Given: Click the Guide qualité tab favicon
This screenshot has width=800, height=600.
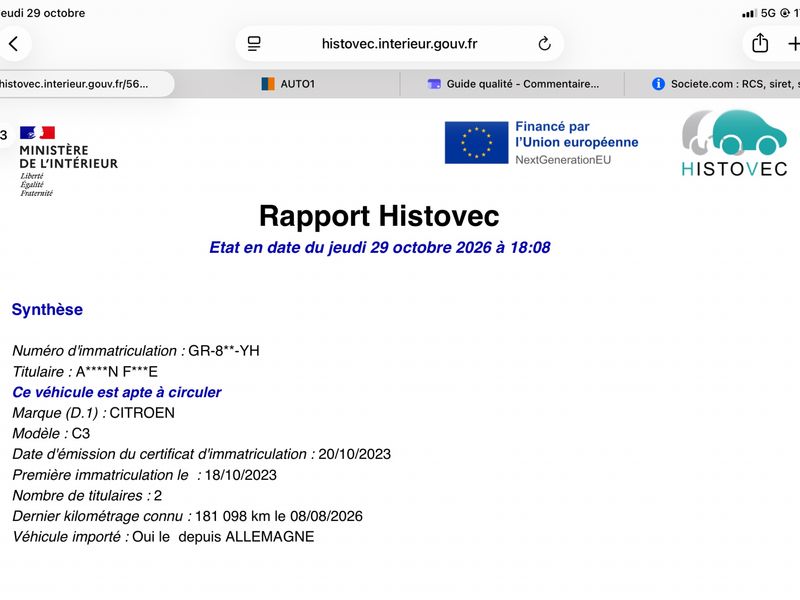Looking at the screenshot, I should (x=434, y=84).
